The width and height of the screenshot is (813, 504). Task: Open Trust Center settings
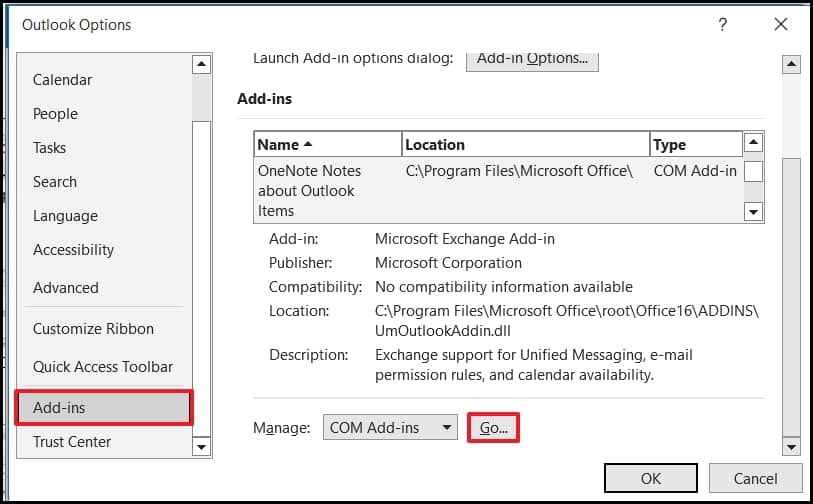72,442
